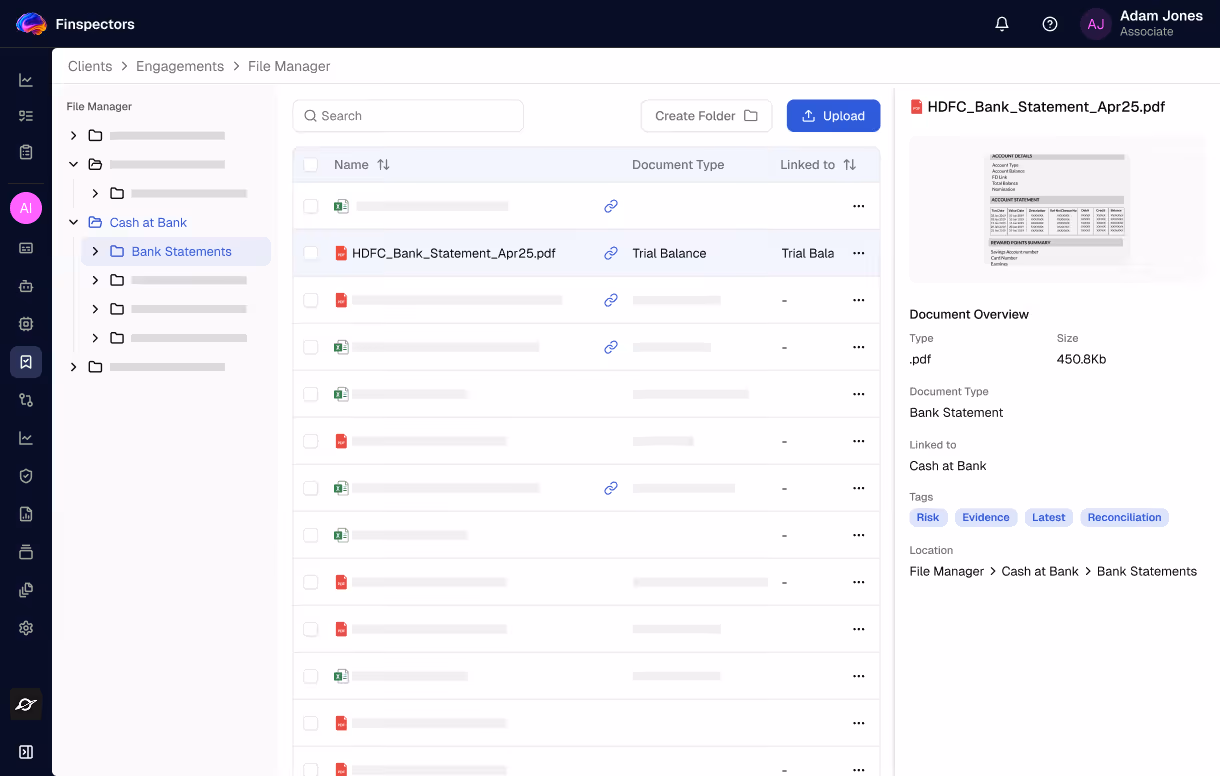
Task: Open the card sidebar icon below AI
Action: pyautogui.click(x=26, y=247)
